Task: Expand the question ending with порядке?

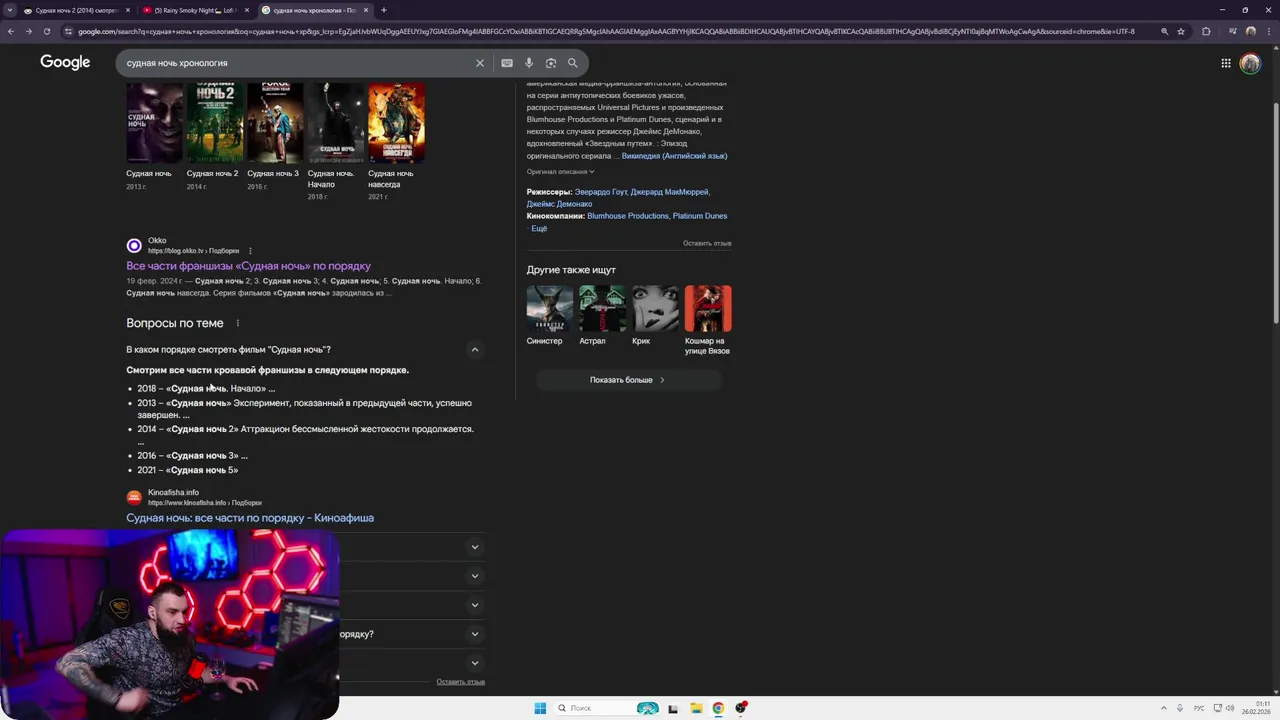Action: [475, 634]
